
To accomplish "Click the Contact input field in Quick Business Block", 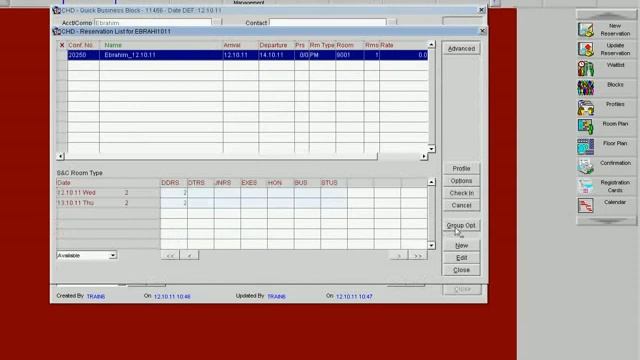I will (327, 22).
